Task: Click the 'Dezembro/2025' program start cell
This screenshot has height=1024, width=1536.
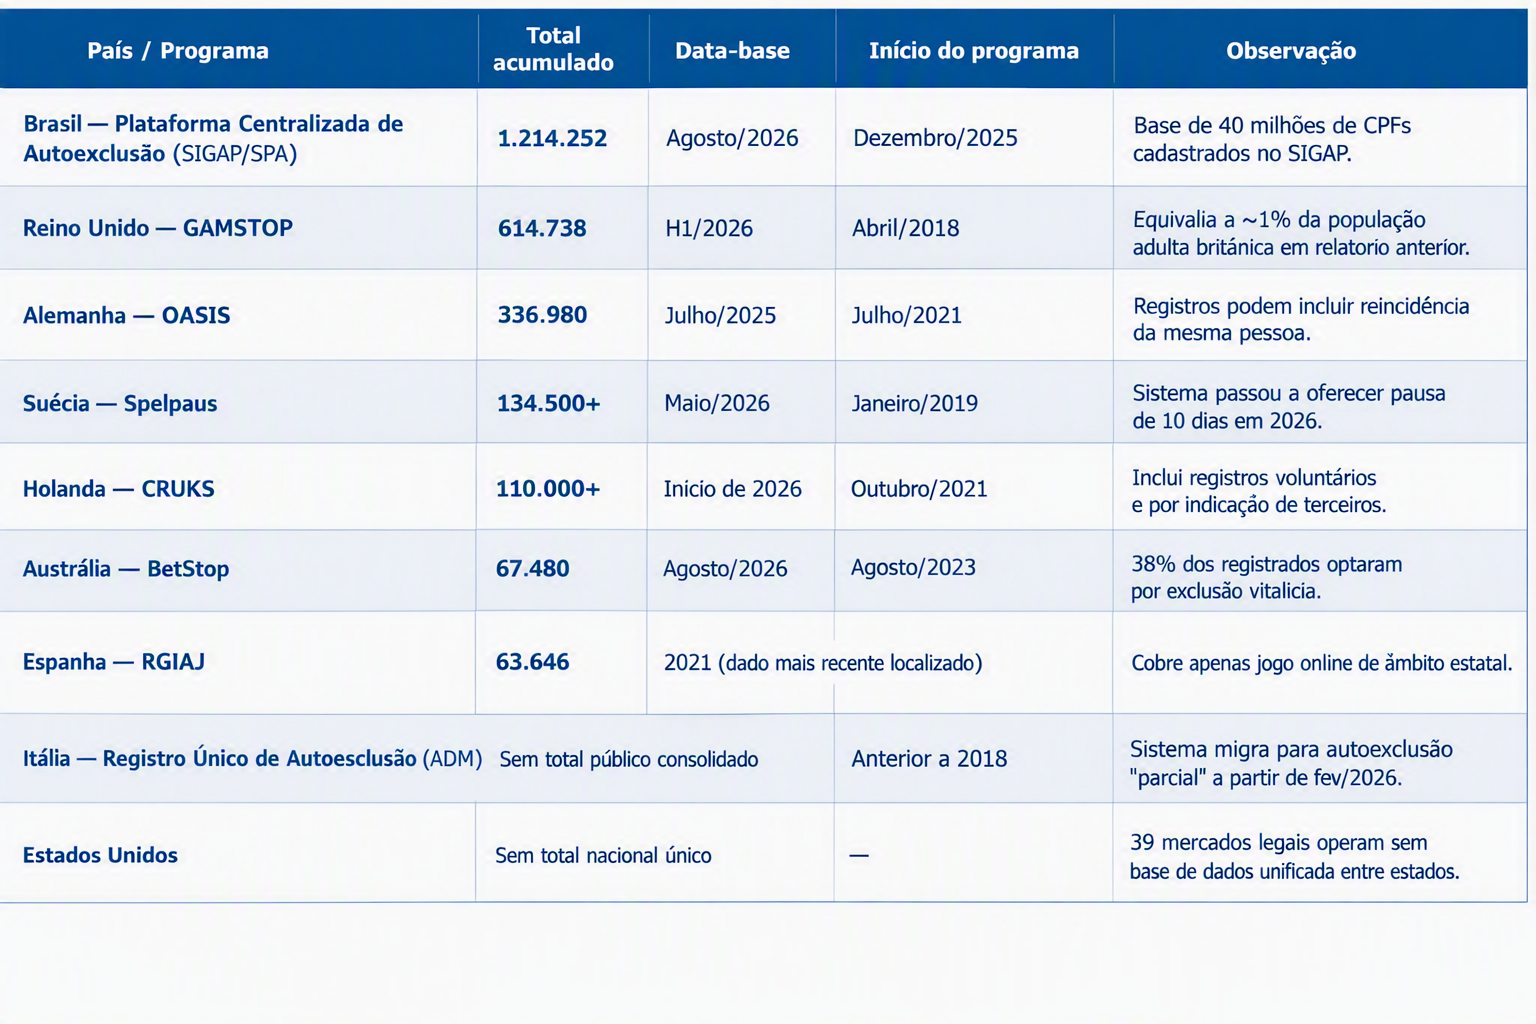Action: [x=935, y=138]
